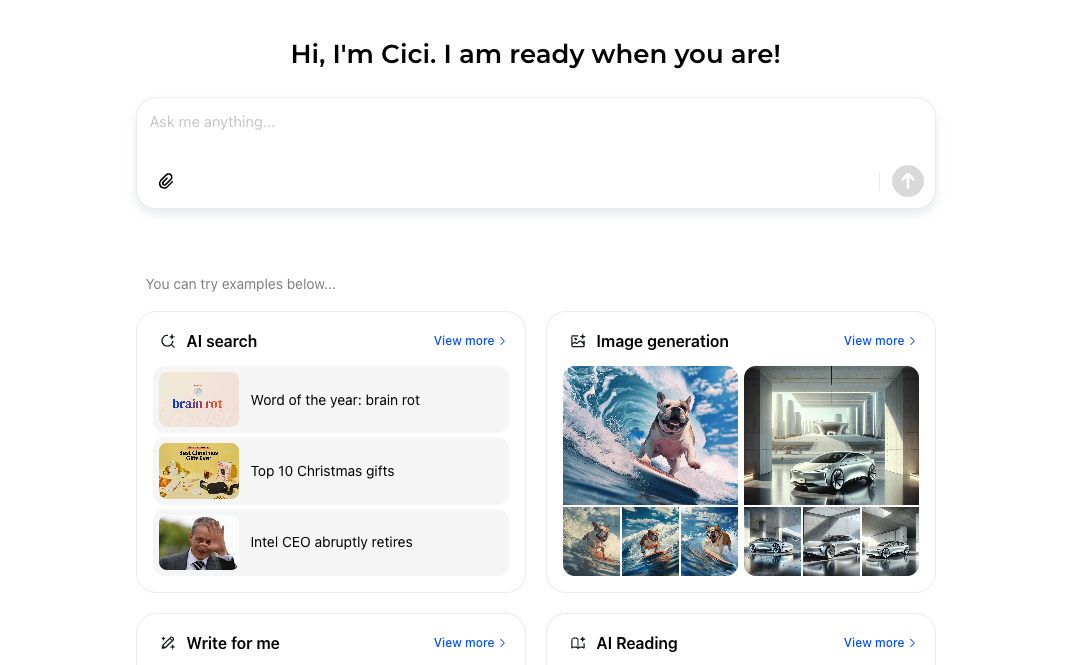Open the large silver concept car image
Viewport: 1078px width, 665px height.
pos(831,435)
